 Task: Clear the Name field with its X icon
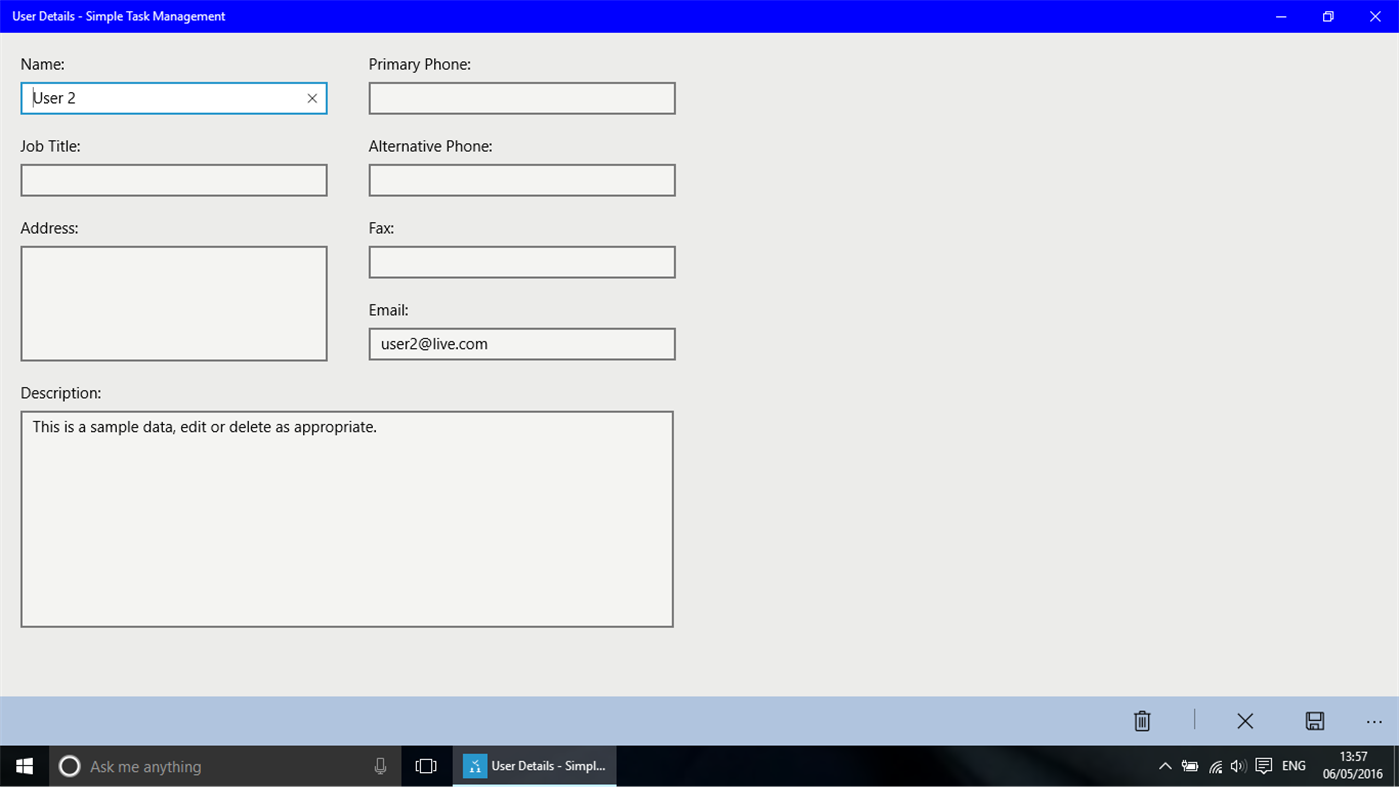tap(311, 98)
